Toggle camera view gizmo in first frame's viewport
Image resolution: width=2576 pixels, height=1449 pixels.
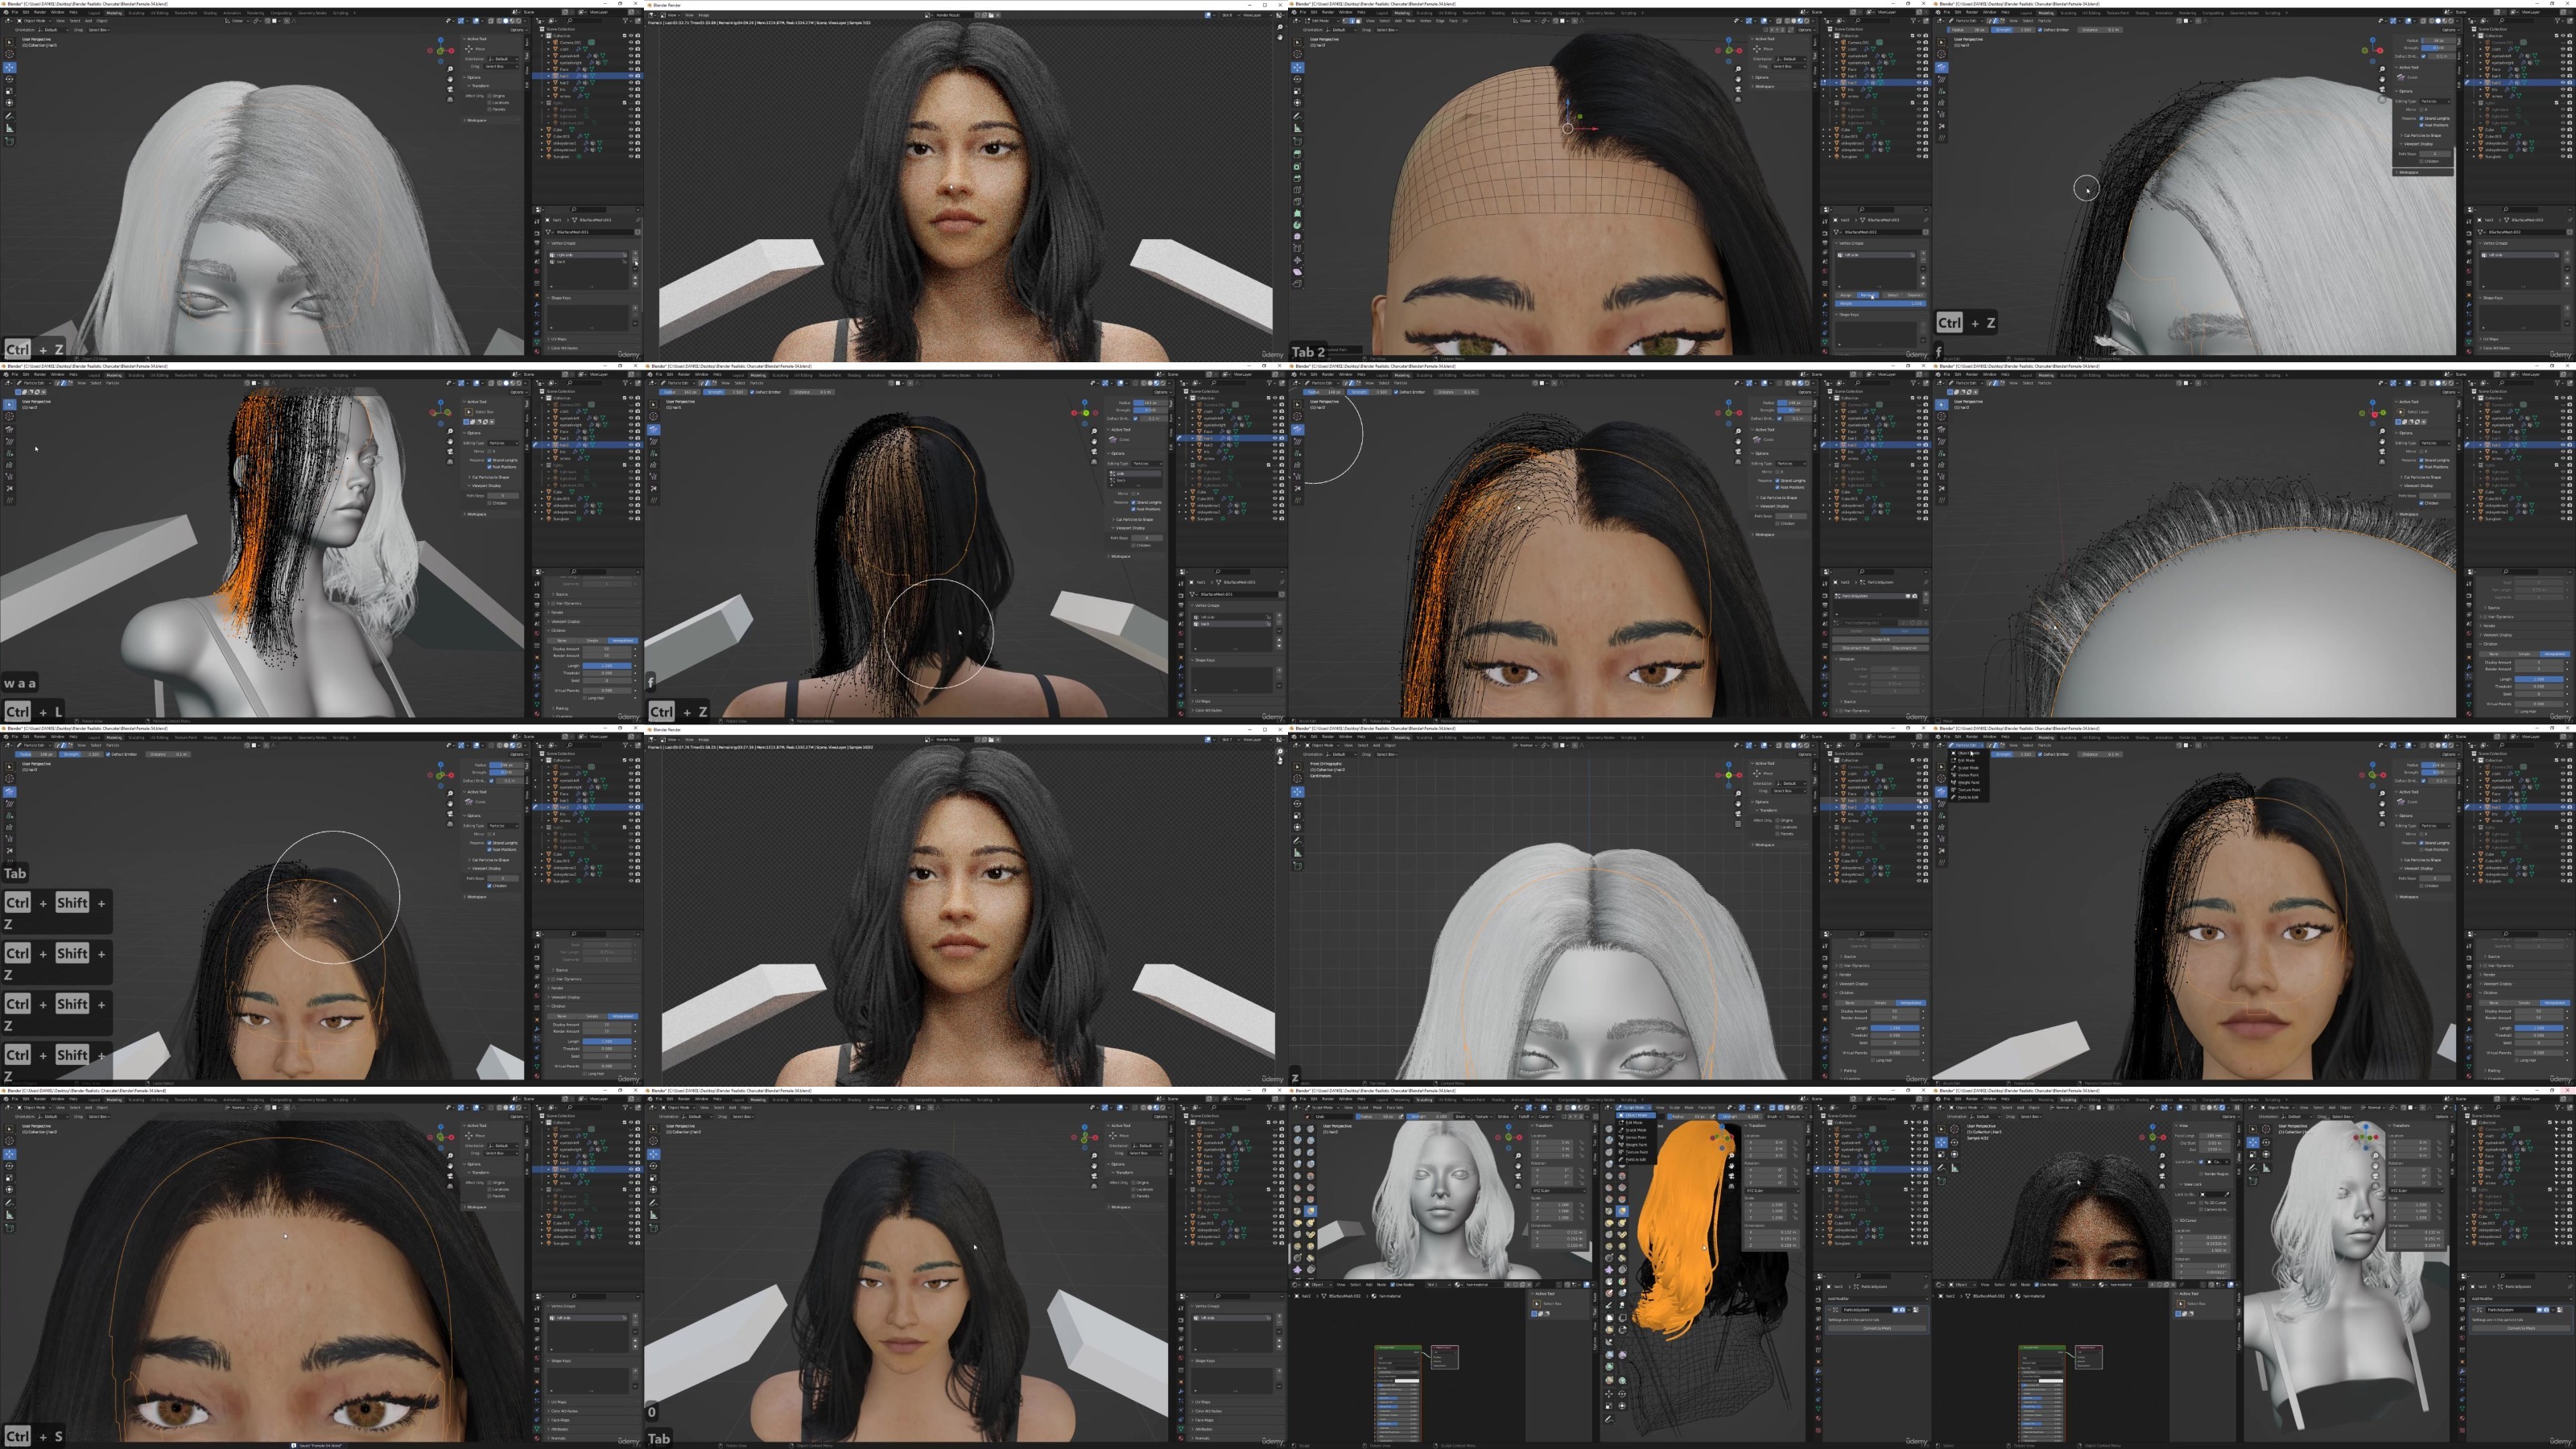(x=450, y=88)
